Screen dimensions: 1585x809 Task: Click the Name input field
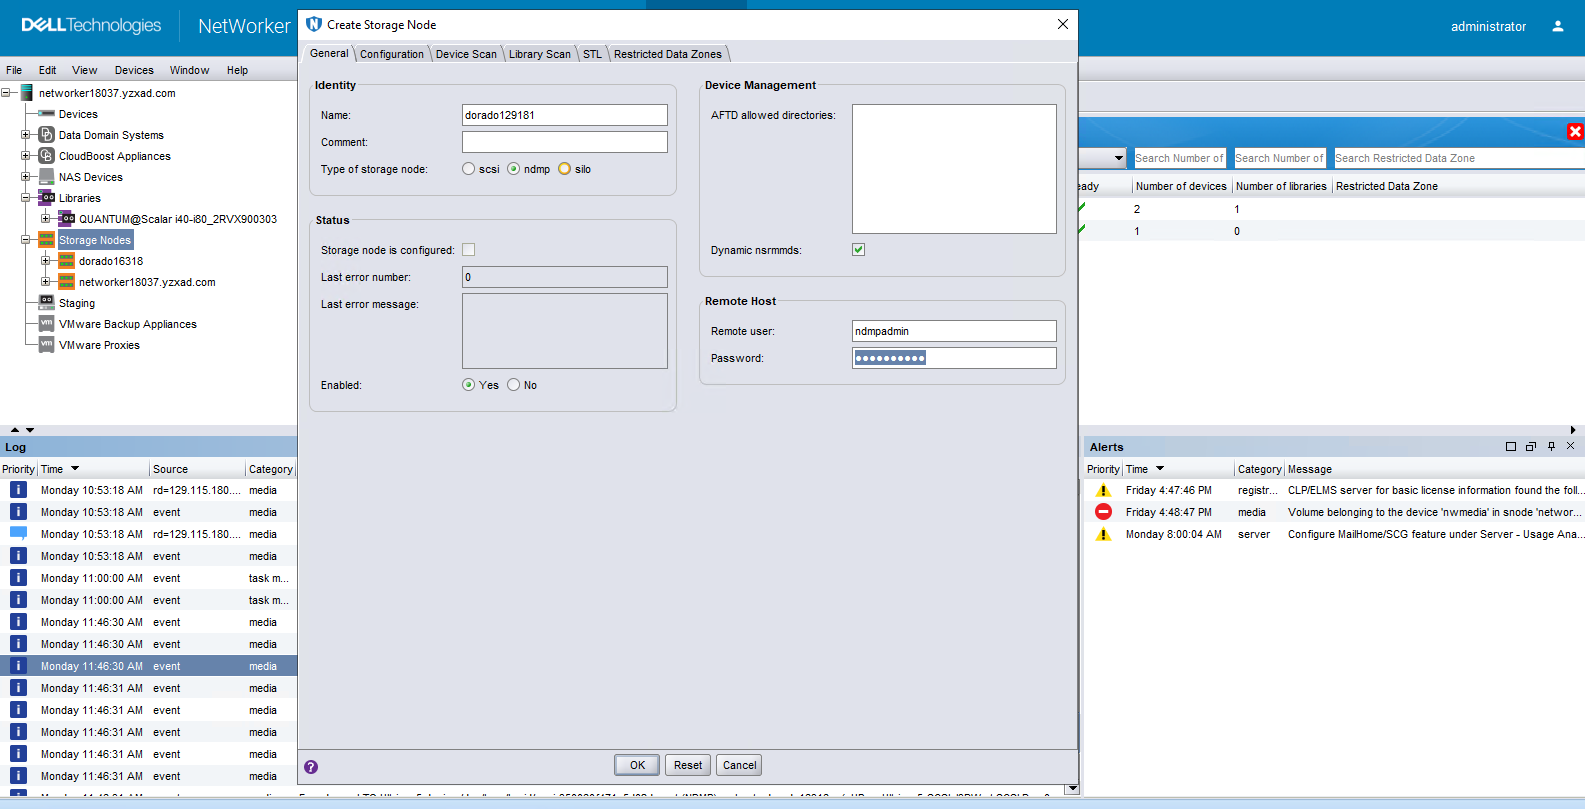564,115
